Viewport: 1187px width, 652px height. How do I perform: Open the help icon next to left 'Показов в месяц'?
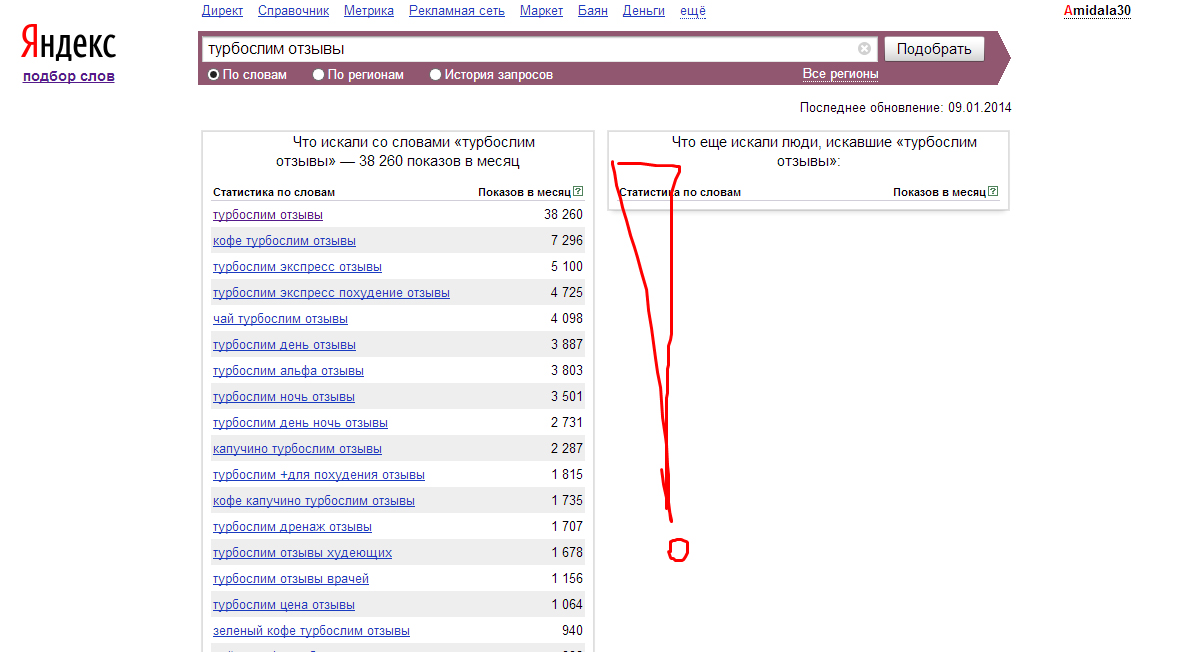coord(578,192)
